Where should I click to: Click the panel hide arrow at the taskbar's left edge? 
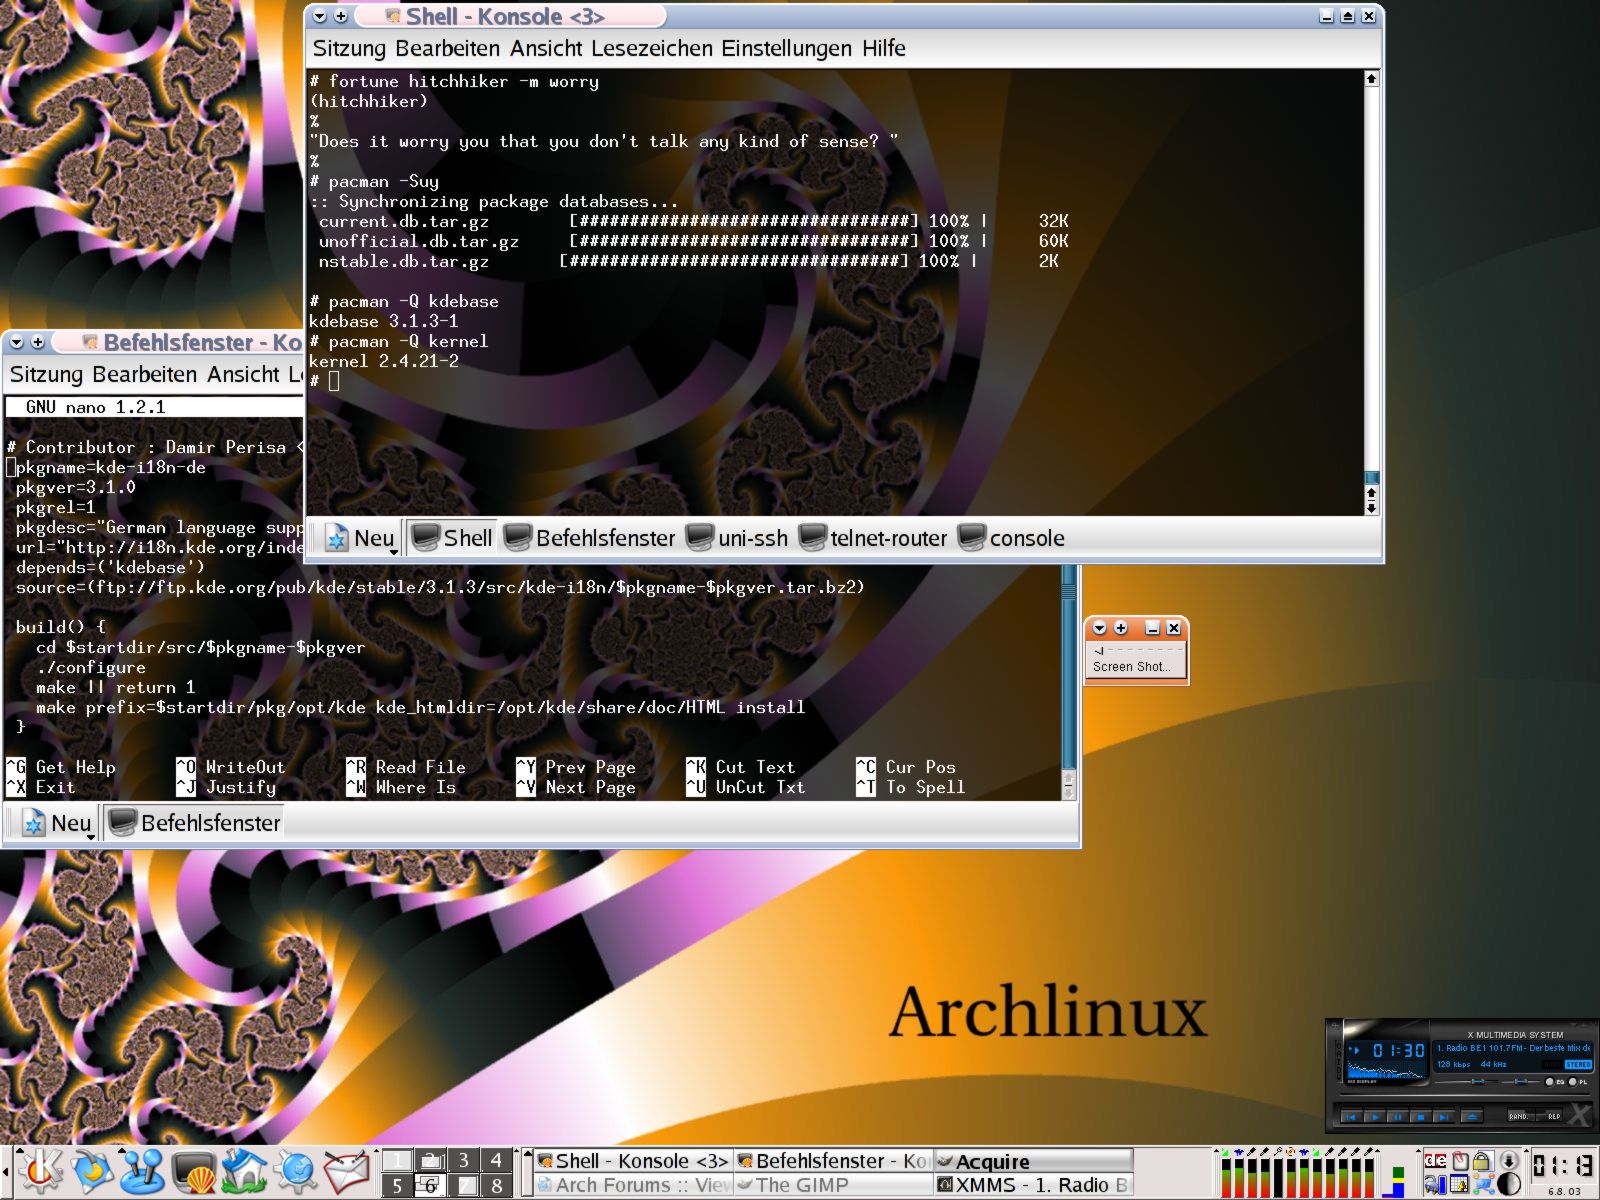point(5,1172)
